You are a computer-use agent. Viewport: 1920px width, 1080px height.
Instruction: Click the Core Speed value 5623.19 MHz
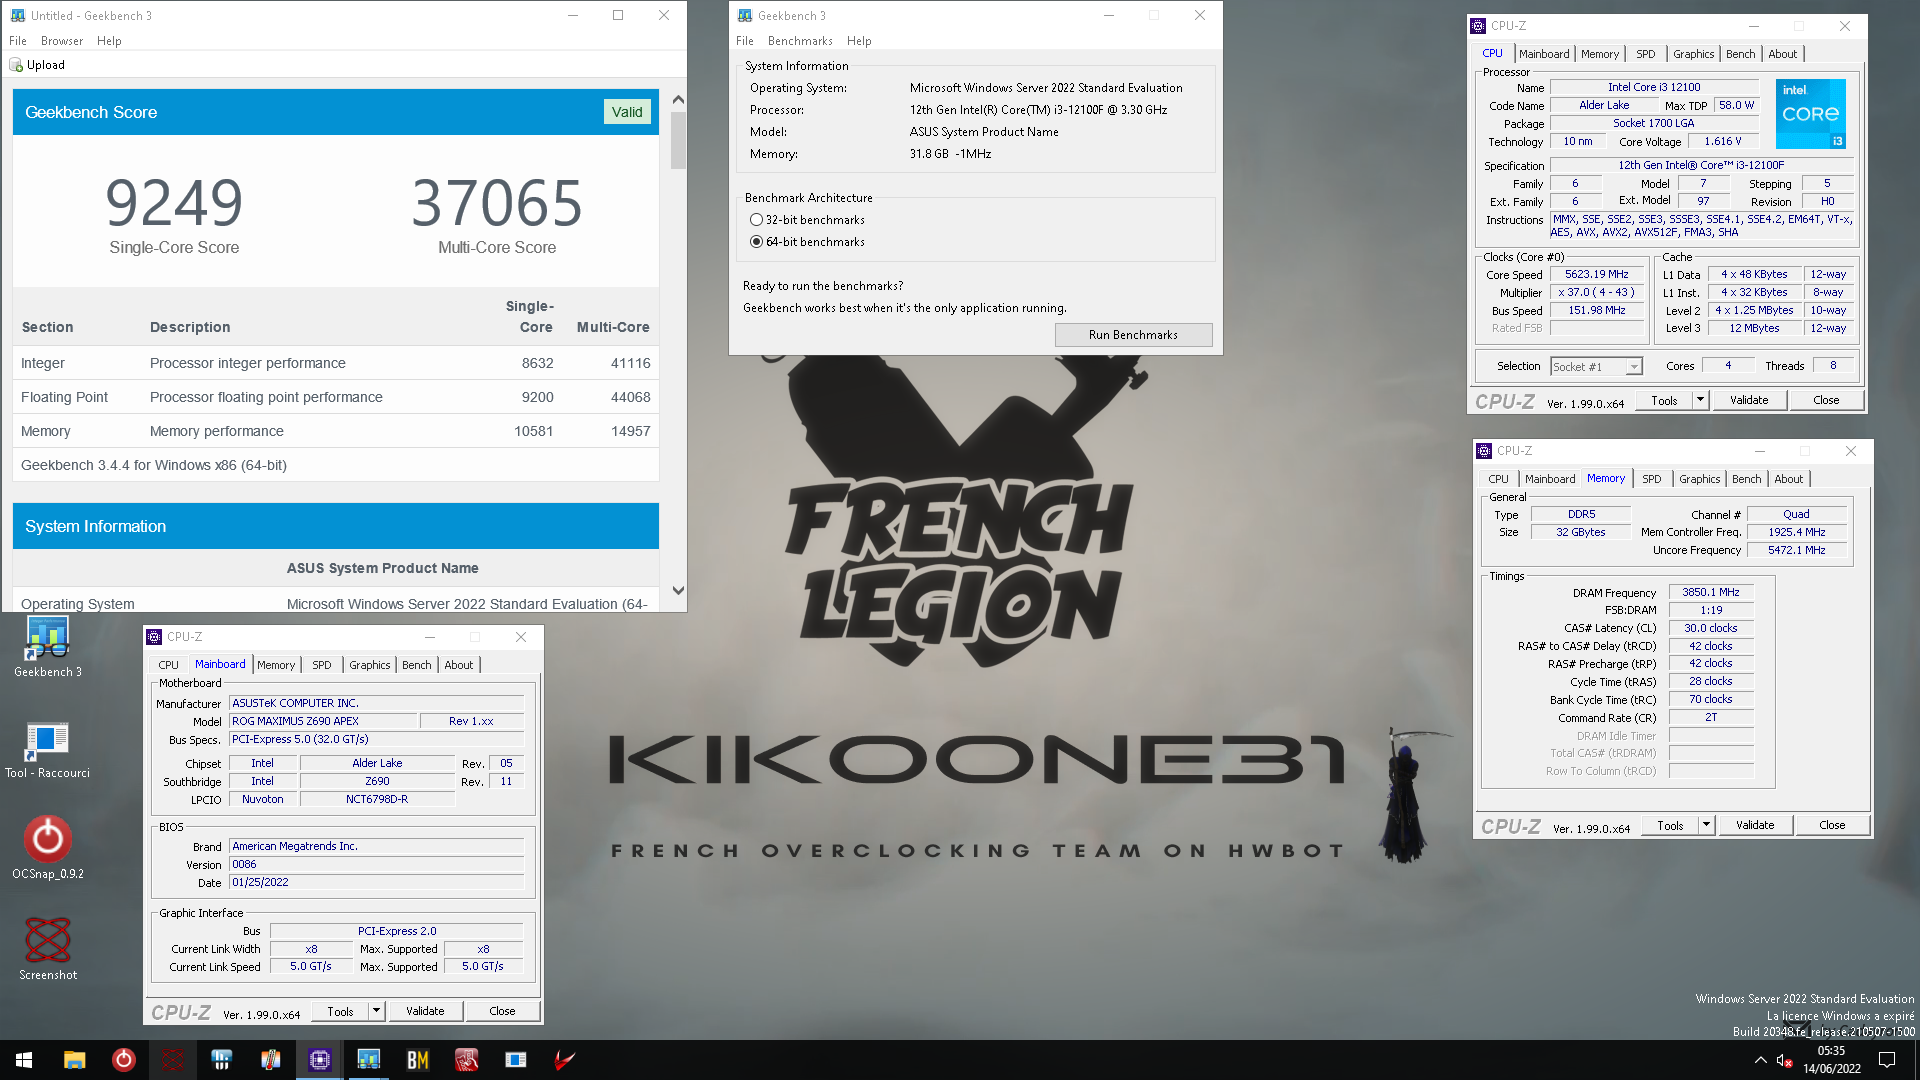1596,275
